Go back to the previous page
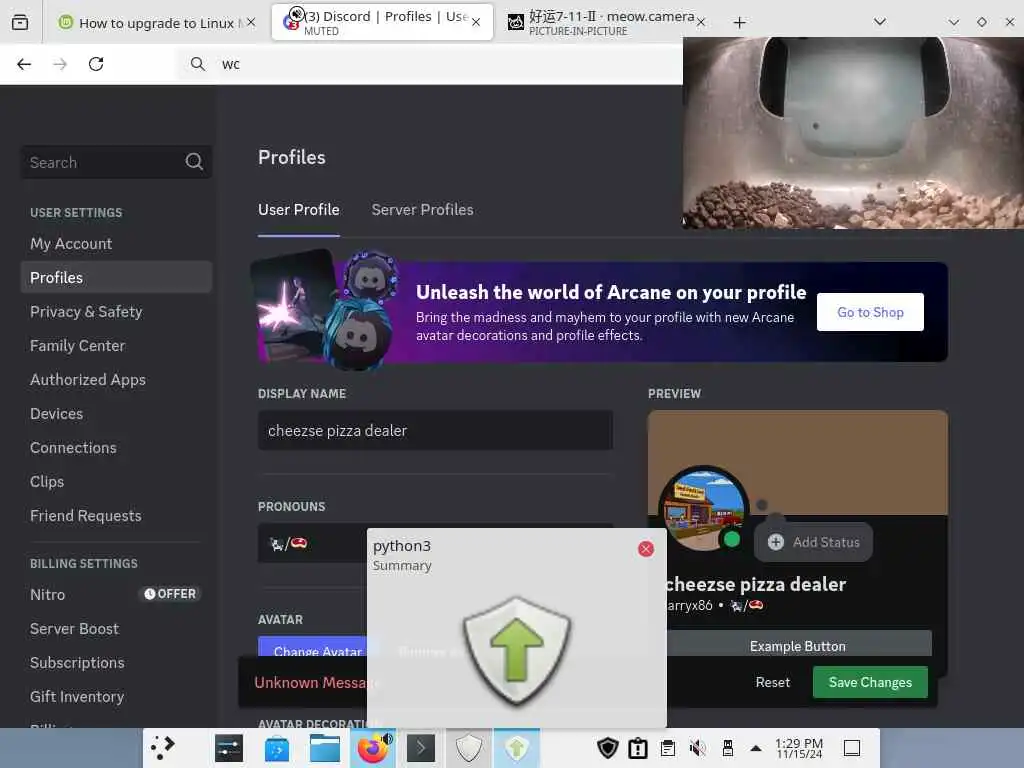1024x768 pixels. (x=24, y=64)
